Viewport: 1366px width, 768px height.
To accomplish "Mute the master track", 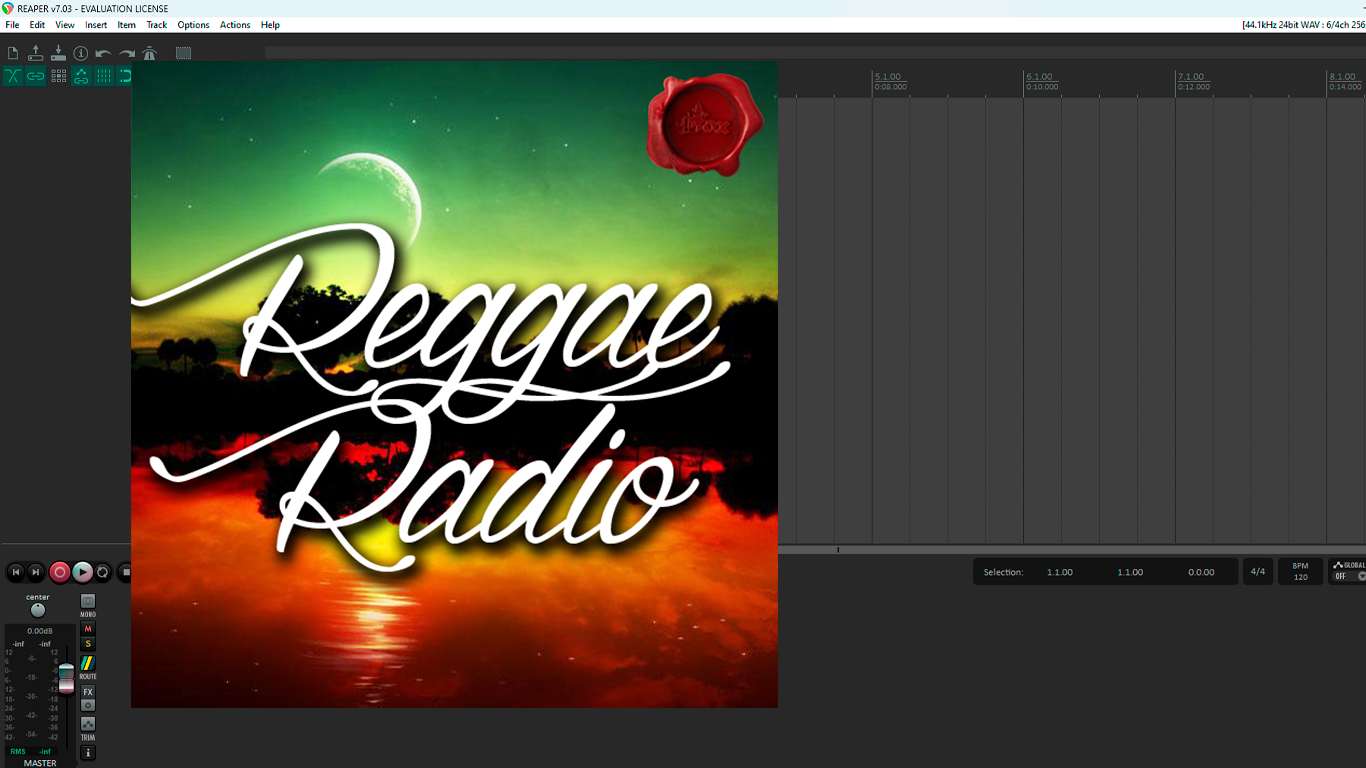I will tap(88, 629).
